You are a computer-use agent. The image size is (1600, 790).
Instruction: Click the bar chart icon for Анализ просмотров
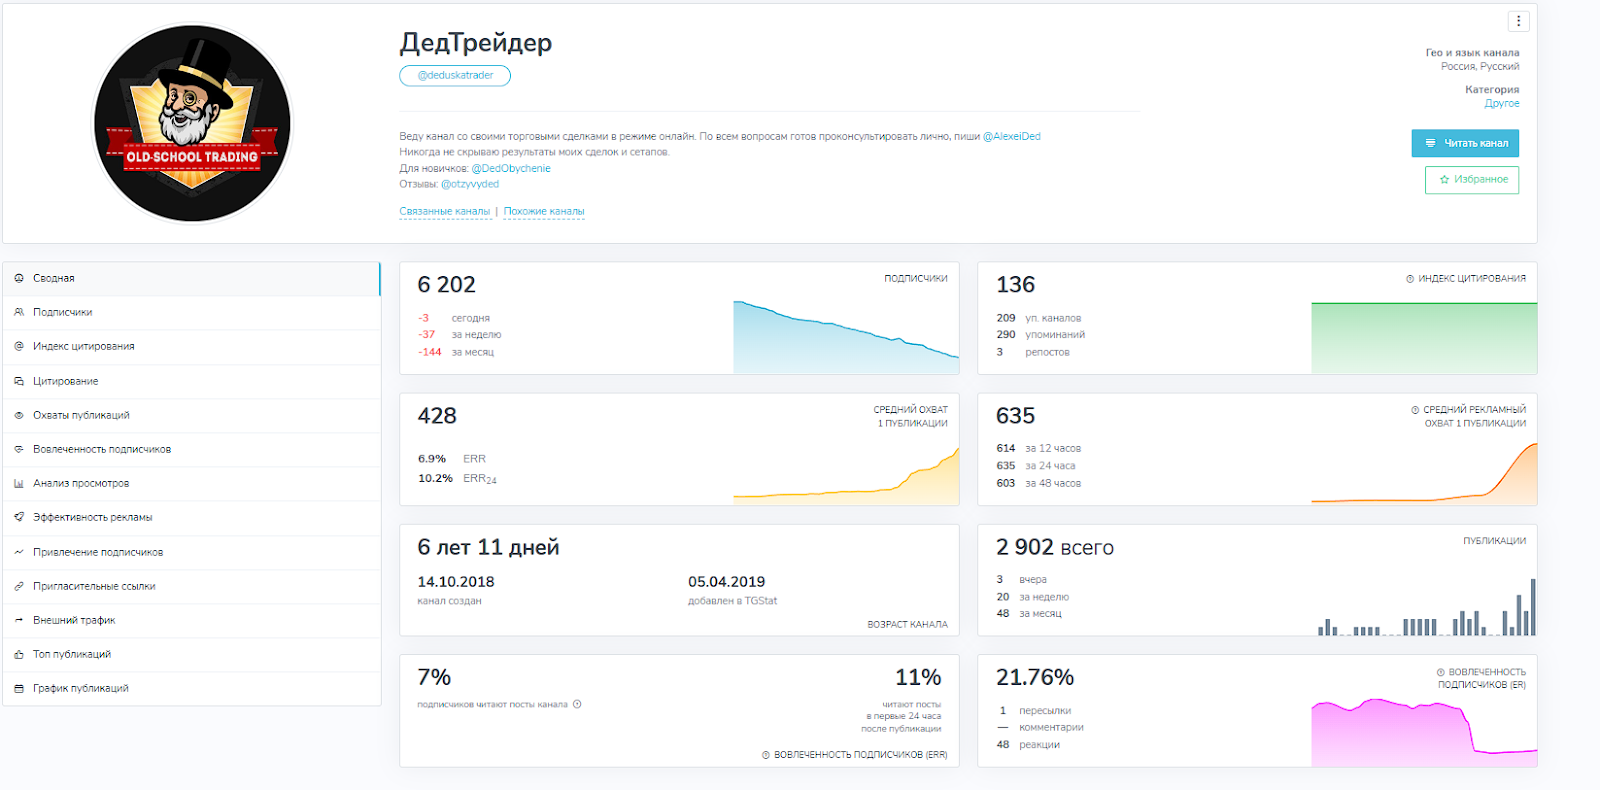19,483
